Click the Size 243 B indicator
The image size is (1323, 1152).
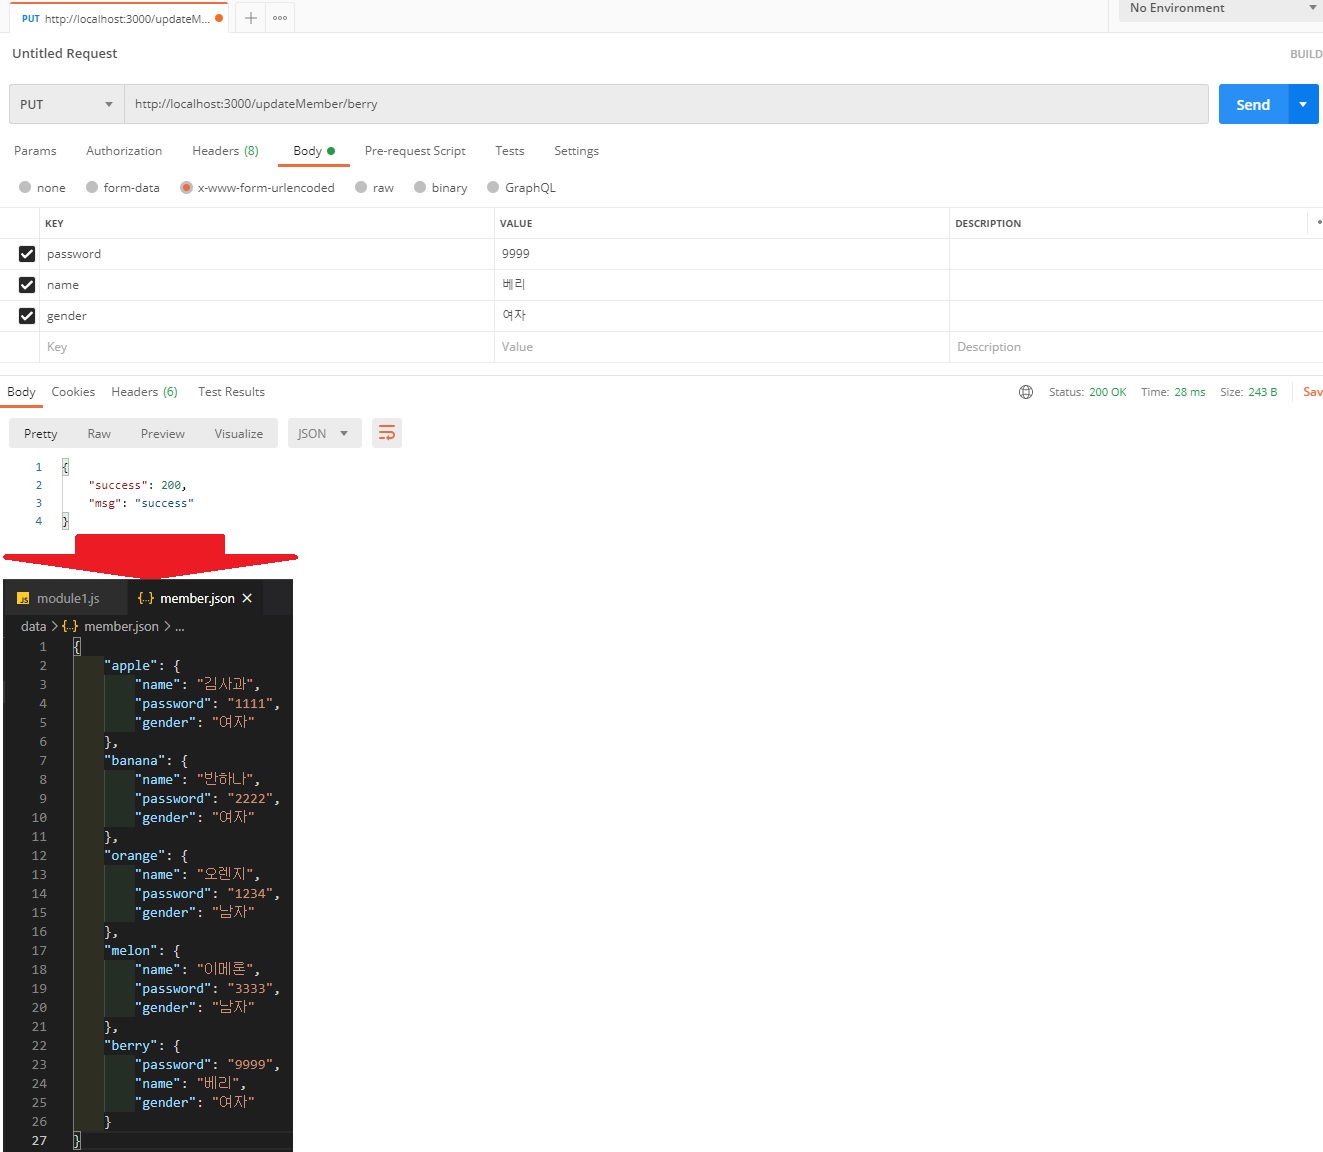pos(1248,392)
